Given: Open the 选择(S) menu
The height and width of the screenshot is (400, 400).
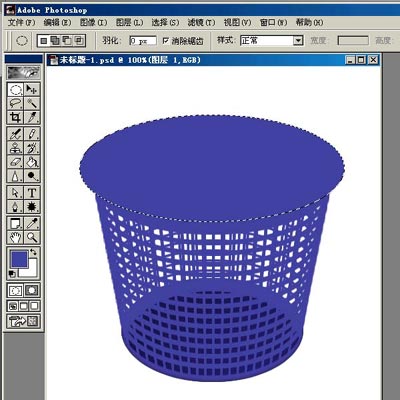Looking at the screenshot, I should coord(165,22).
